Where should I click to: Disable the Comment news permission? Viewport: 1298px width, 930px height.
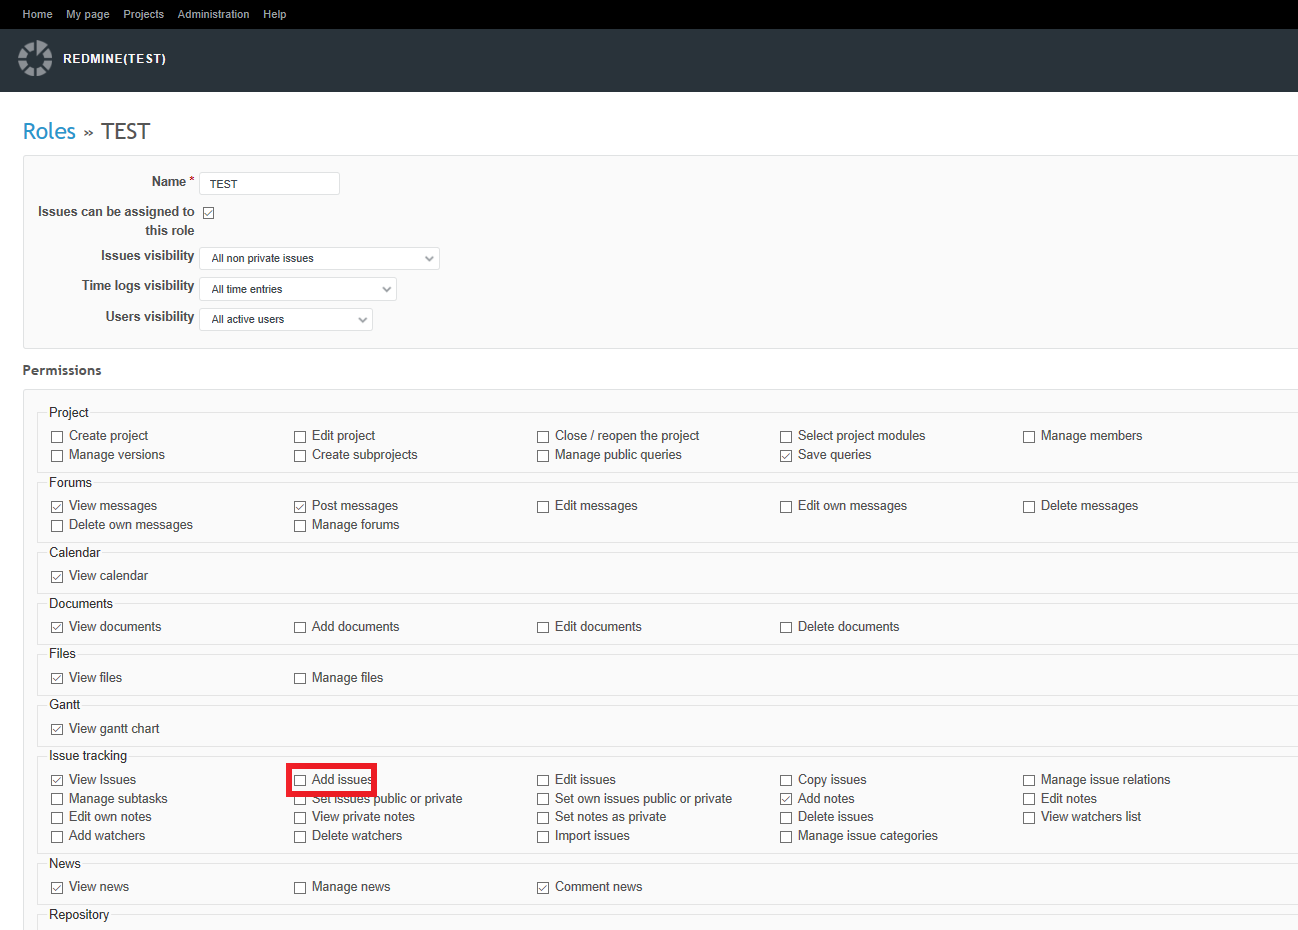click(x=543, y=888)
